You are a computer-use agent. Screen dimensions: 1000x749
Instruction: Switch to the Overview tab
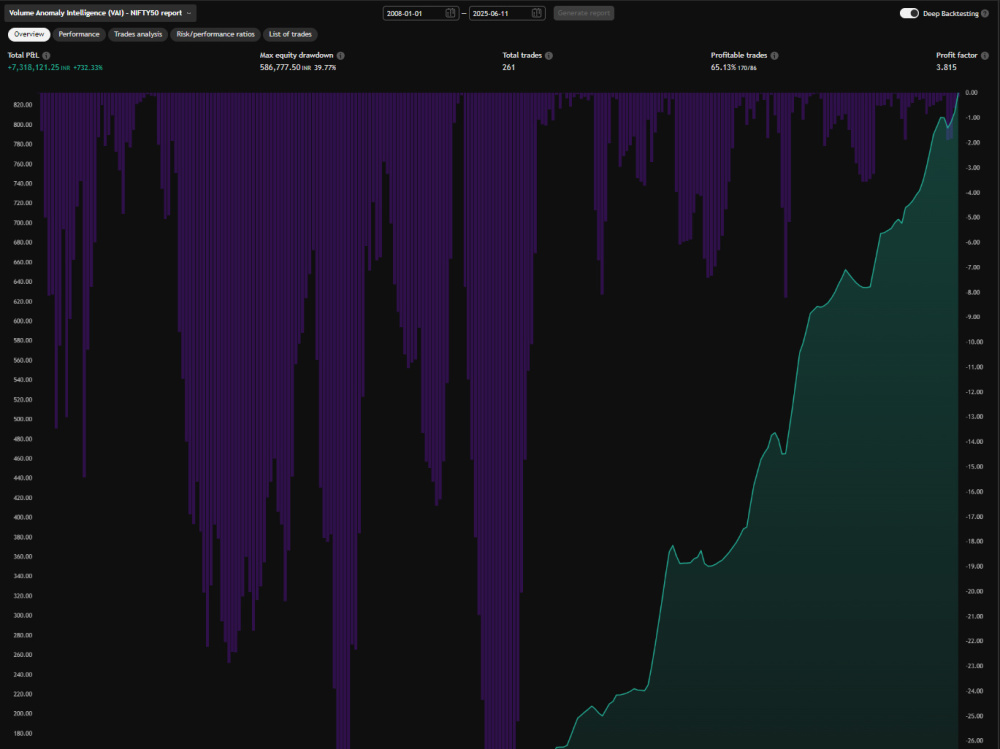29,34
